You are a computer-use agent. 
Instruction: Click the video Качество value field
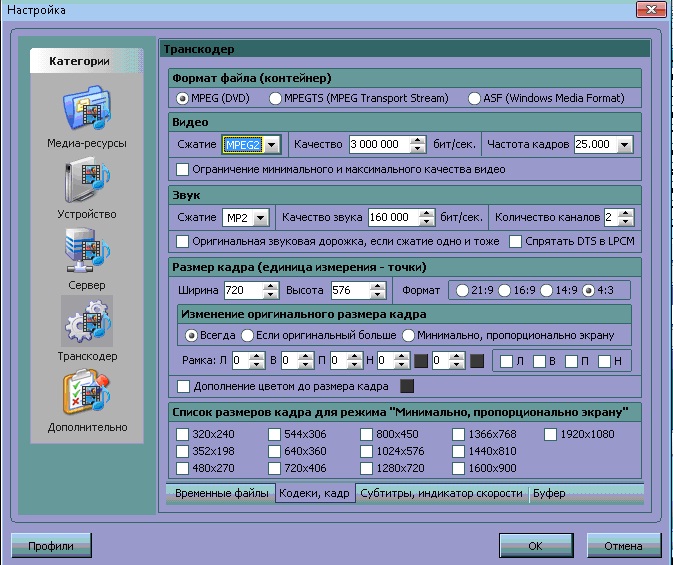click(379, 145)
